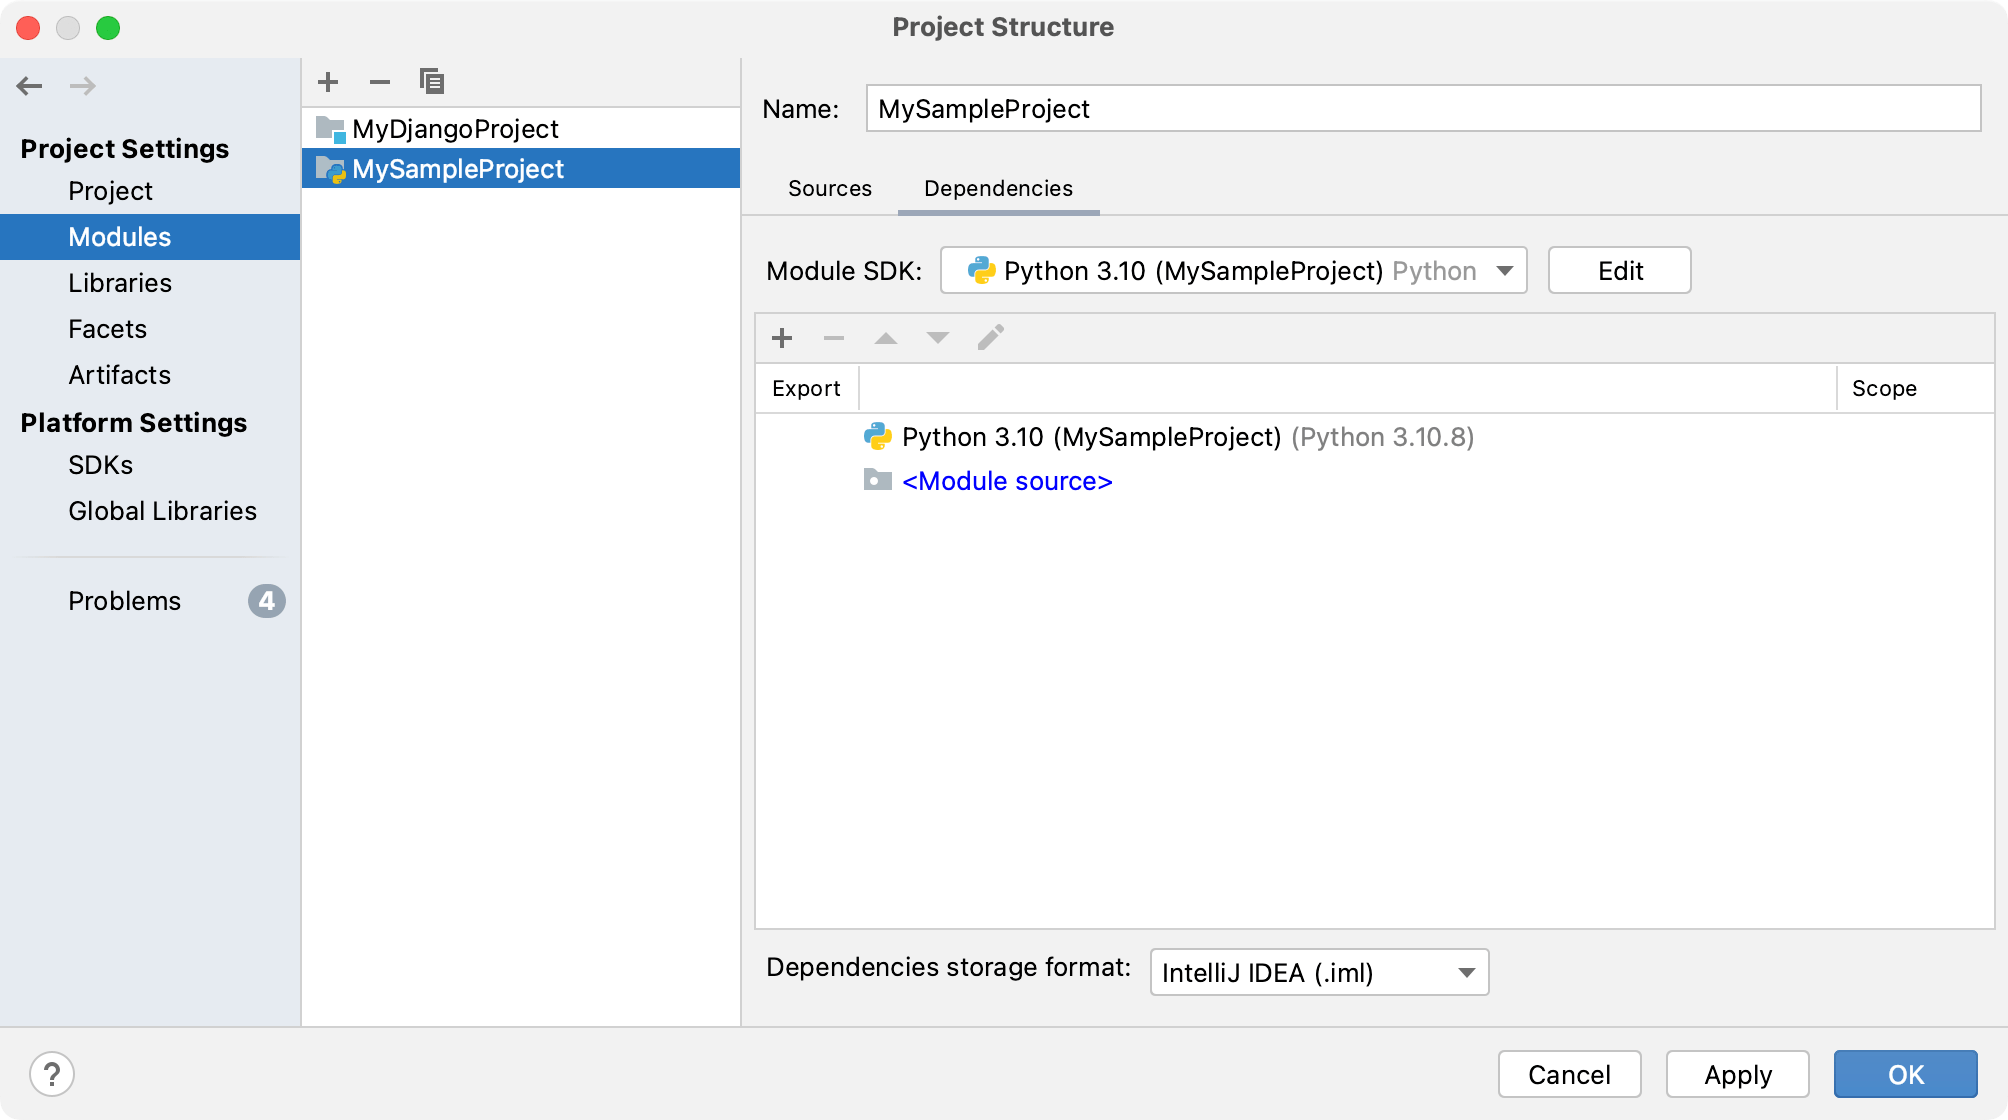Click the Edit button next to Module SDK

click(1618, 270)
